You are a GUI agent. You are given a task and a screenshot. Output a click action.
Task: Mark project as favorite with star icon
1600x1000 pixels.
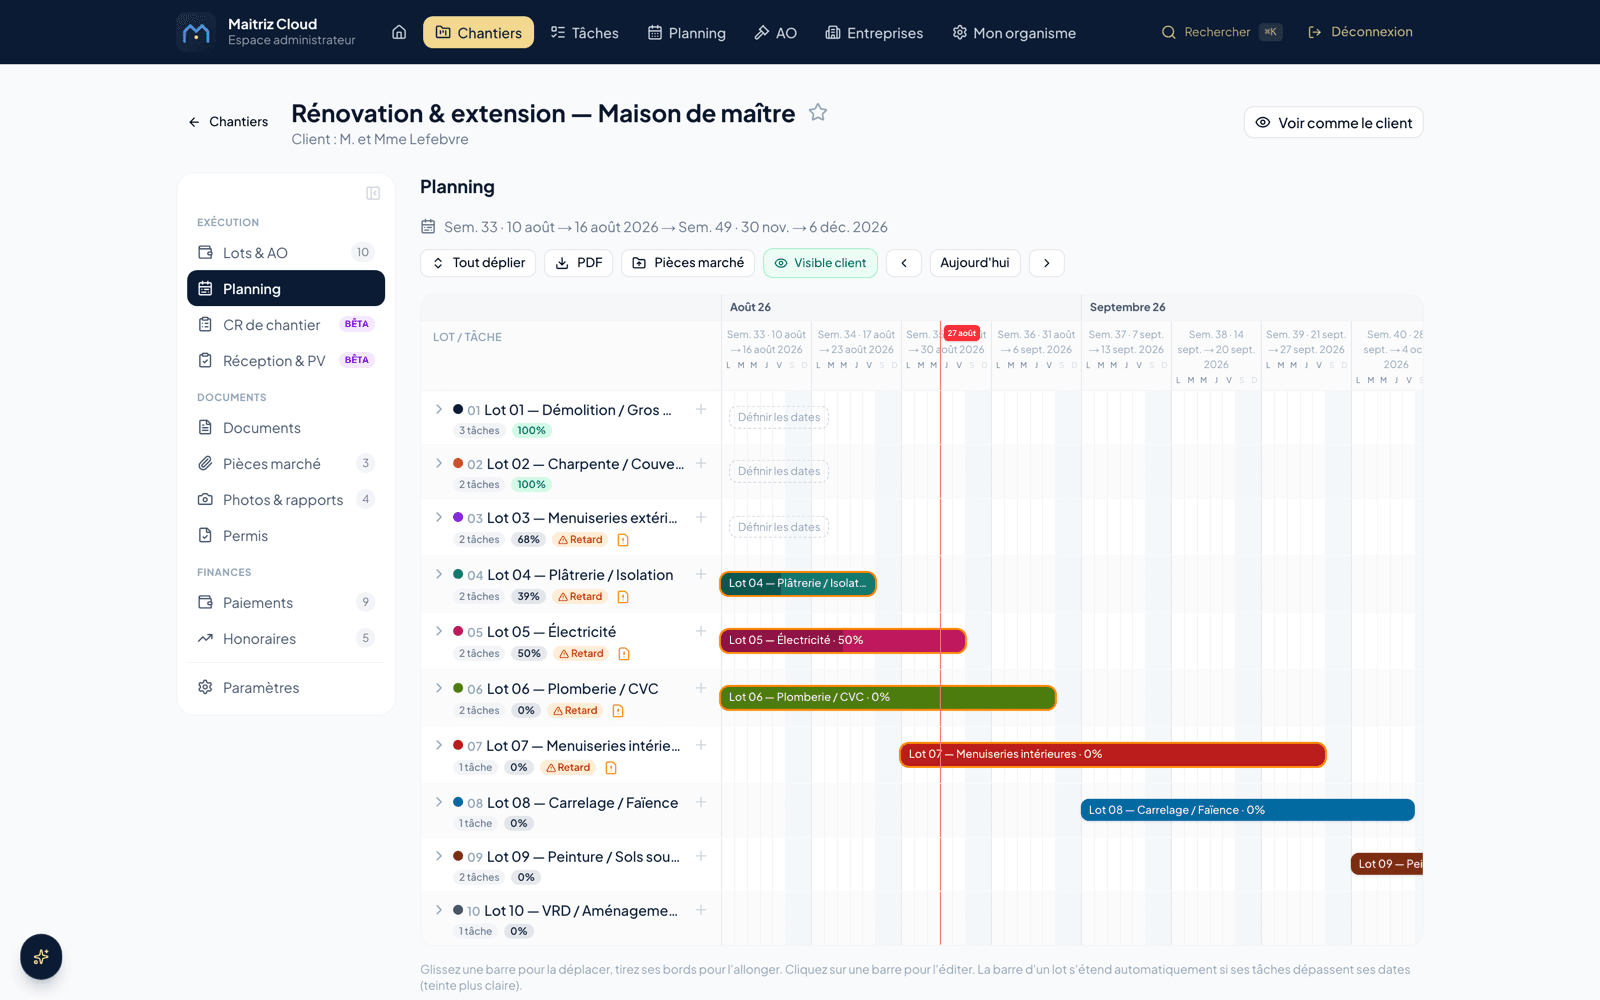[x=818, y=113]
